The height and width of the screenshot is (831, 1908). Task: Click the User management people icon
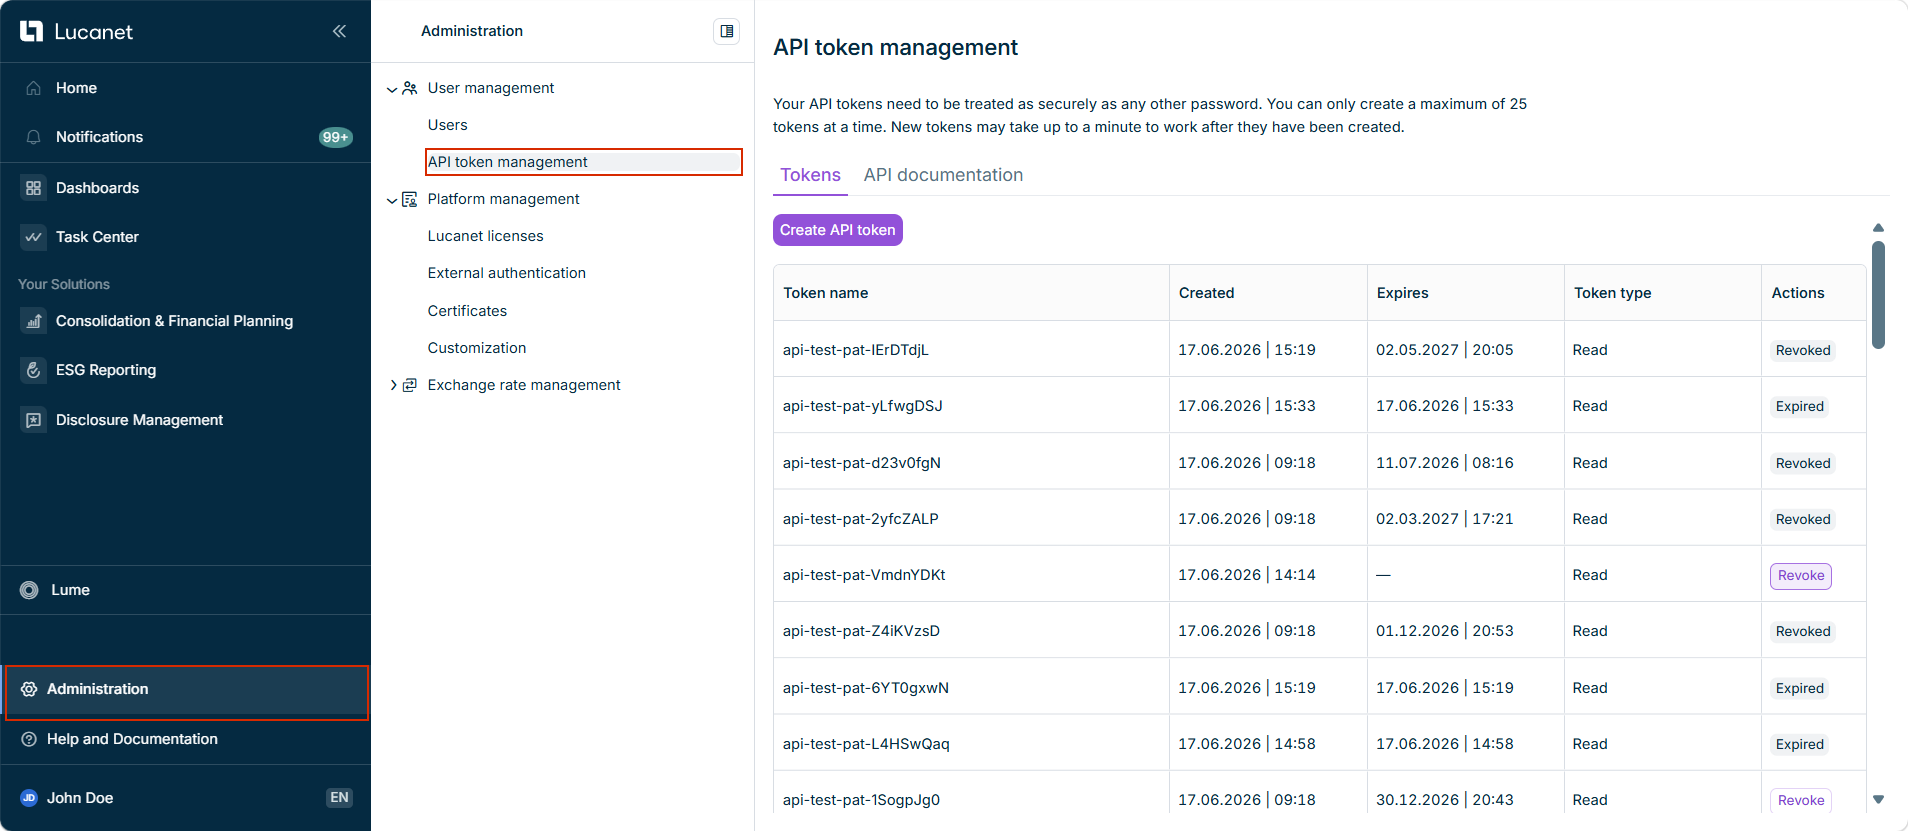tap(409, 88)
